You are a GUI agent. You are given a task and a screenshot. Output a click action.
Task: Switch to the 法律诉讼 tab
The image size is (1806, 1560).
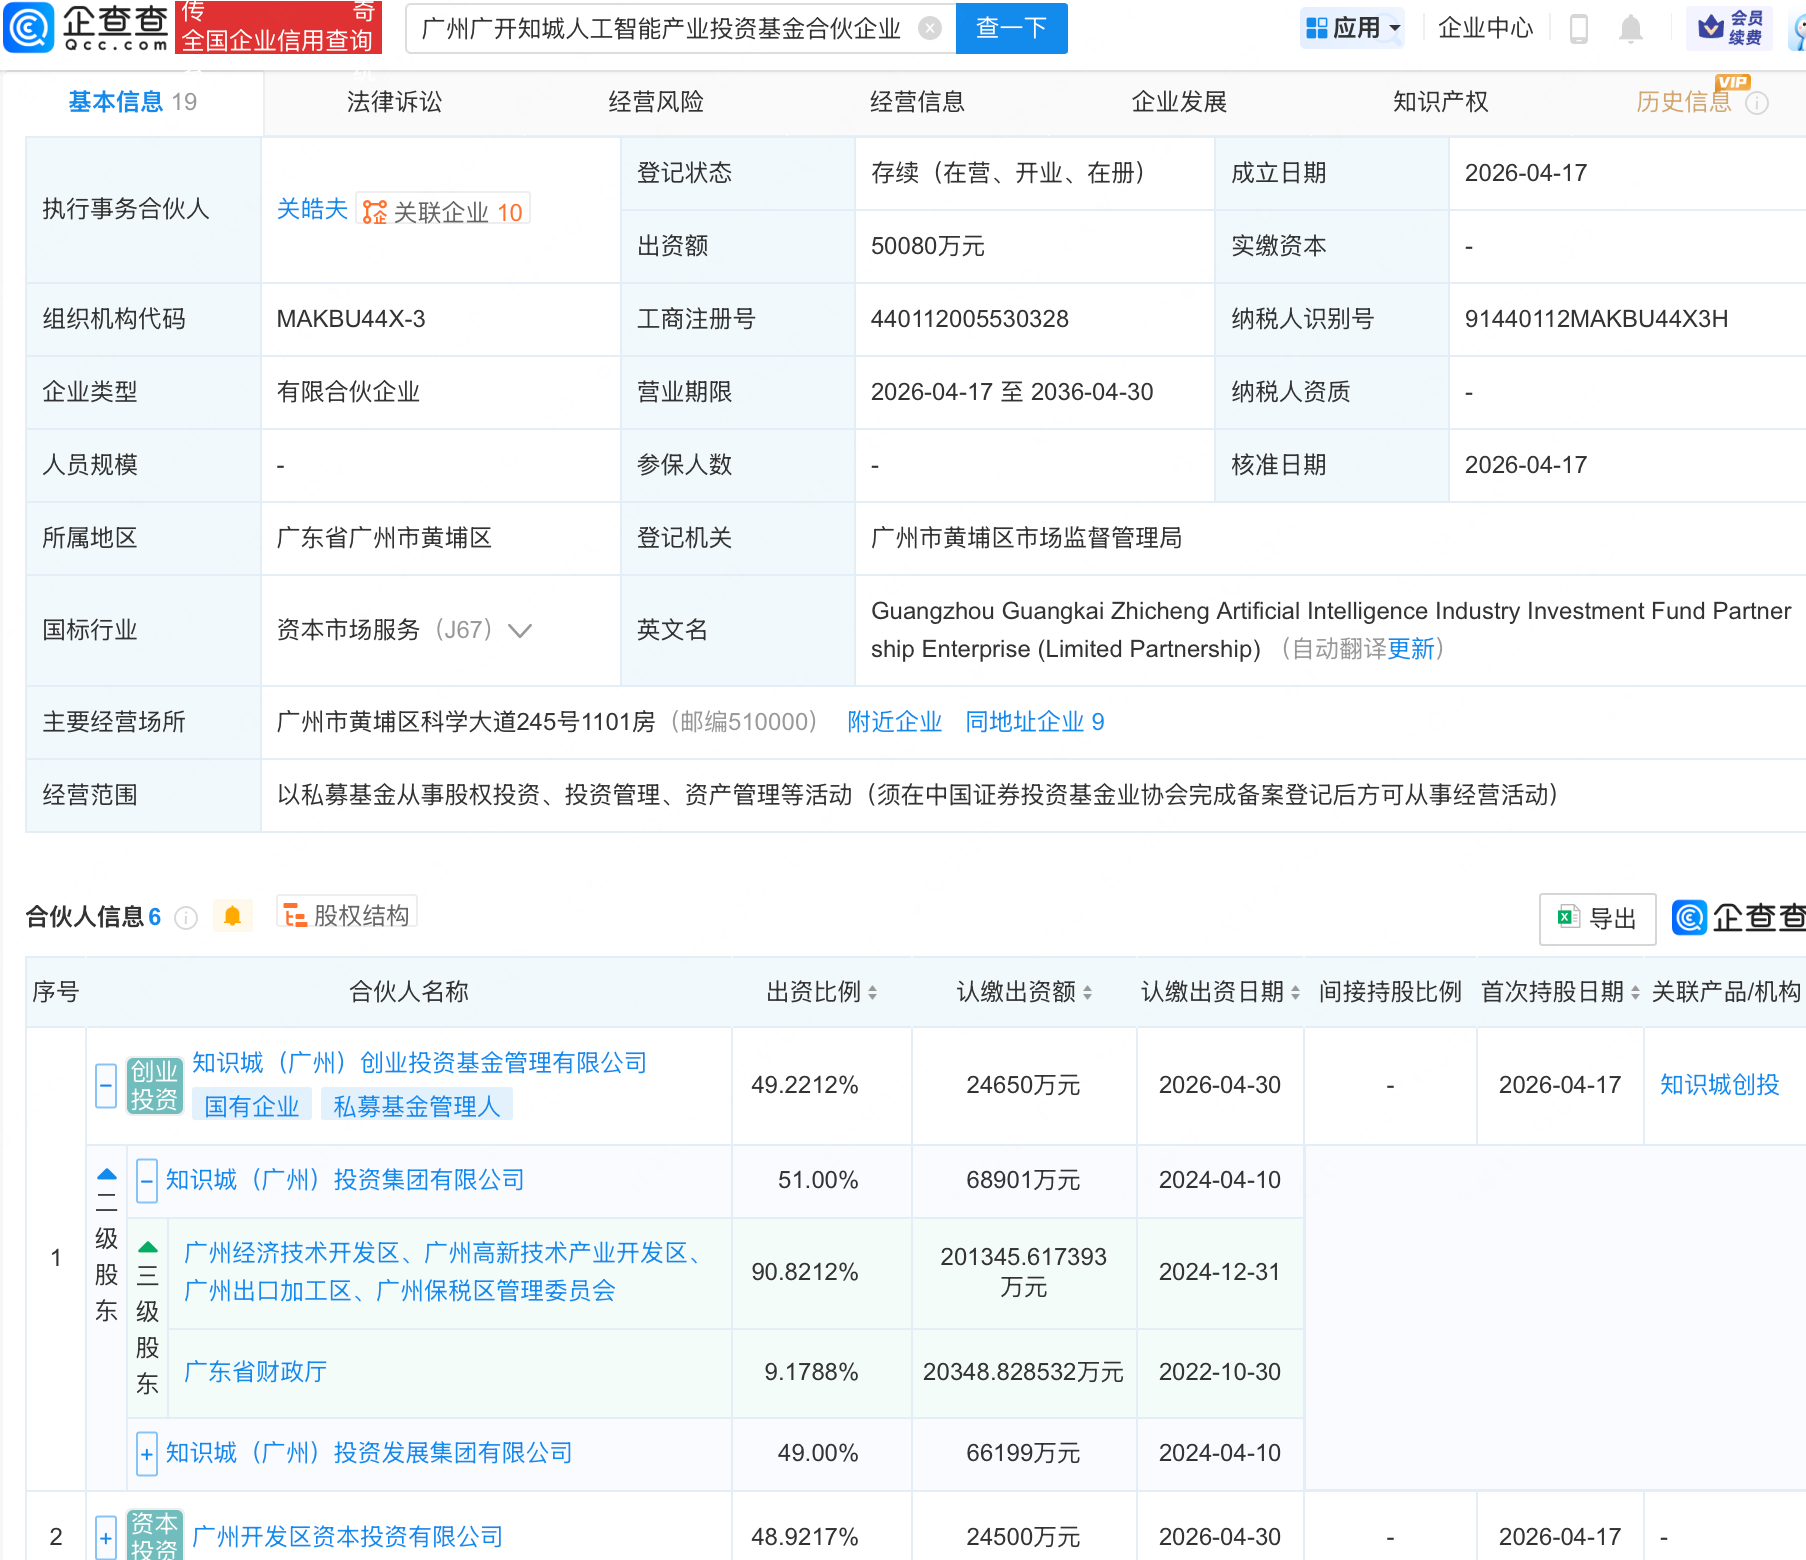pos(394,102)
